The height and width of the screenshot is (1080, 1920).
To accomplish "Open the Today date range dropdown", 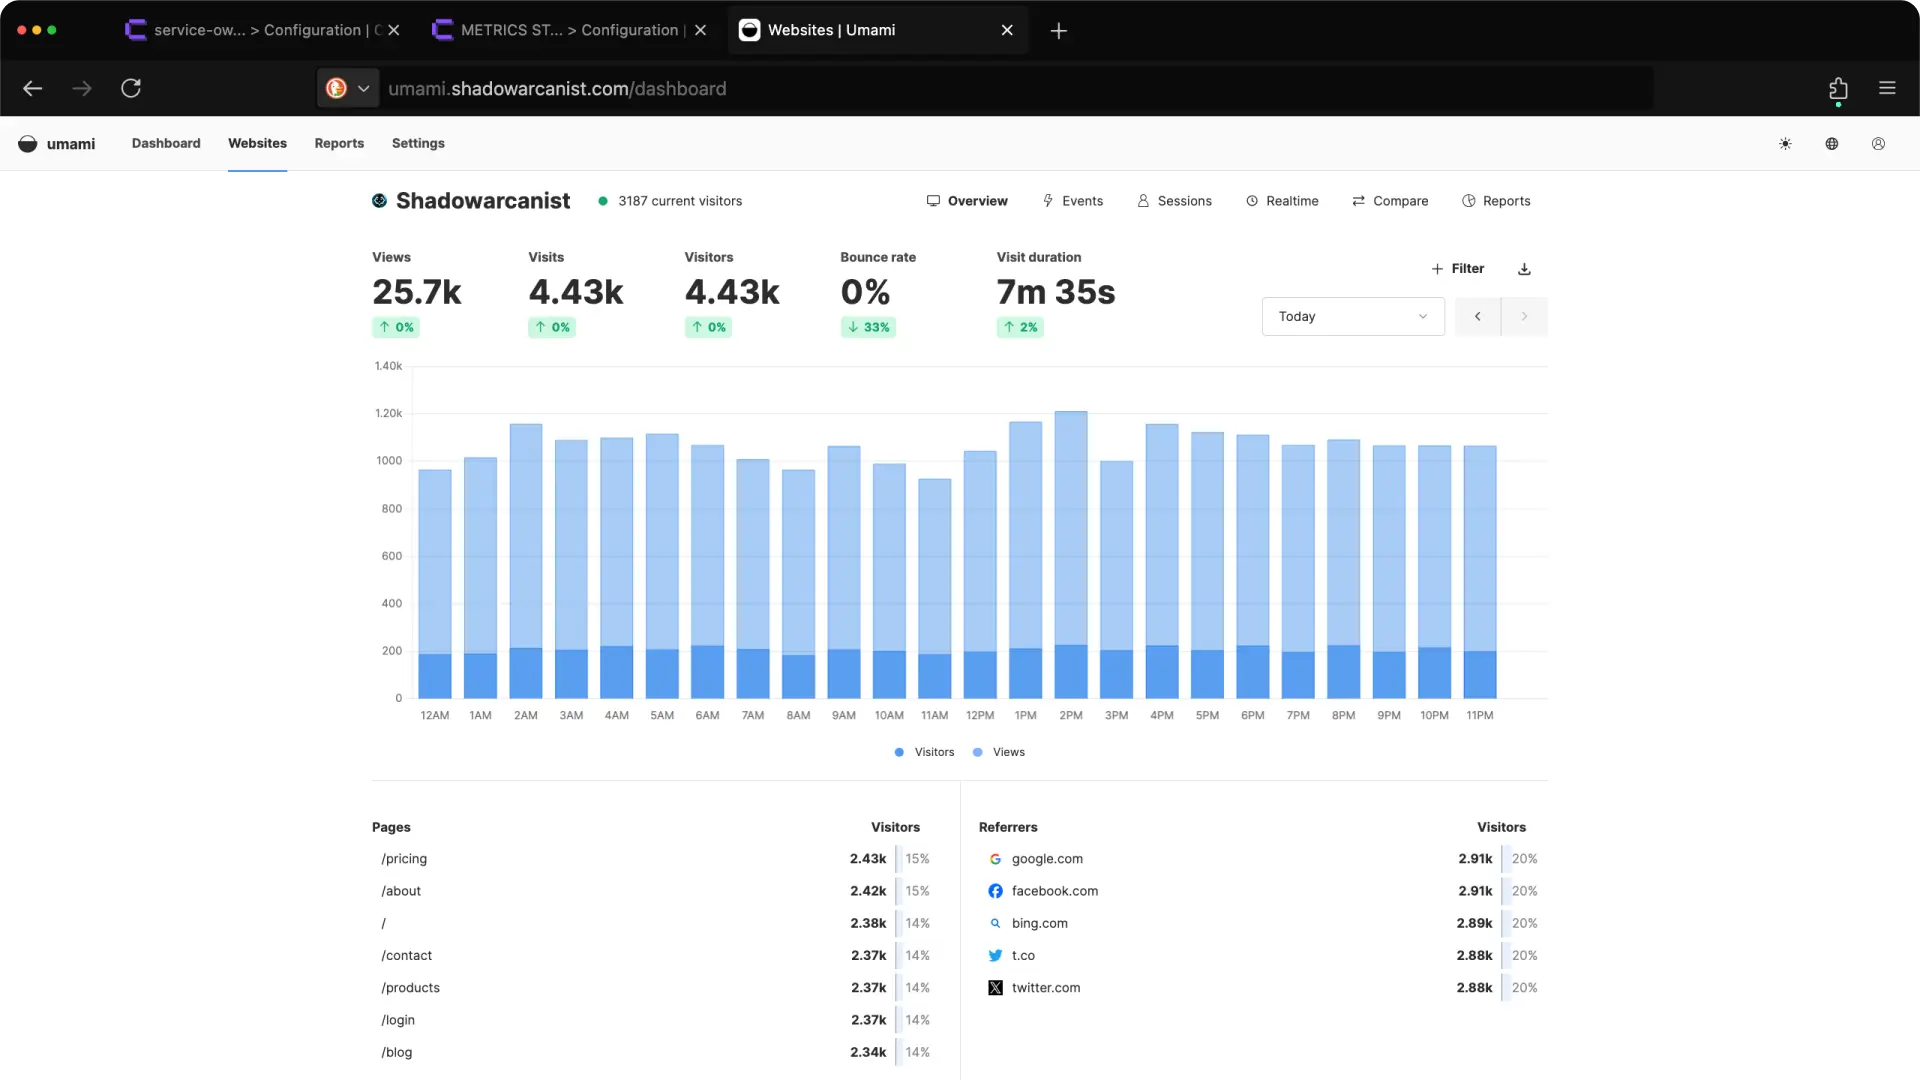I will [1353, 316].
